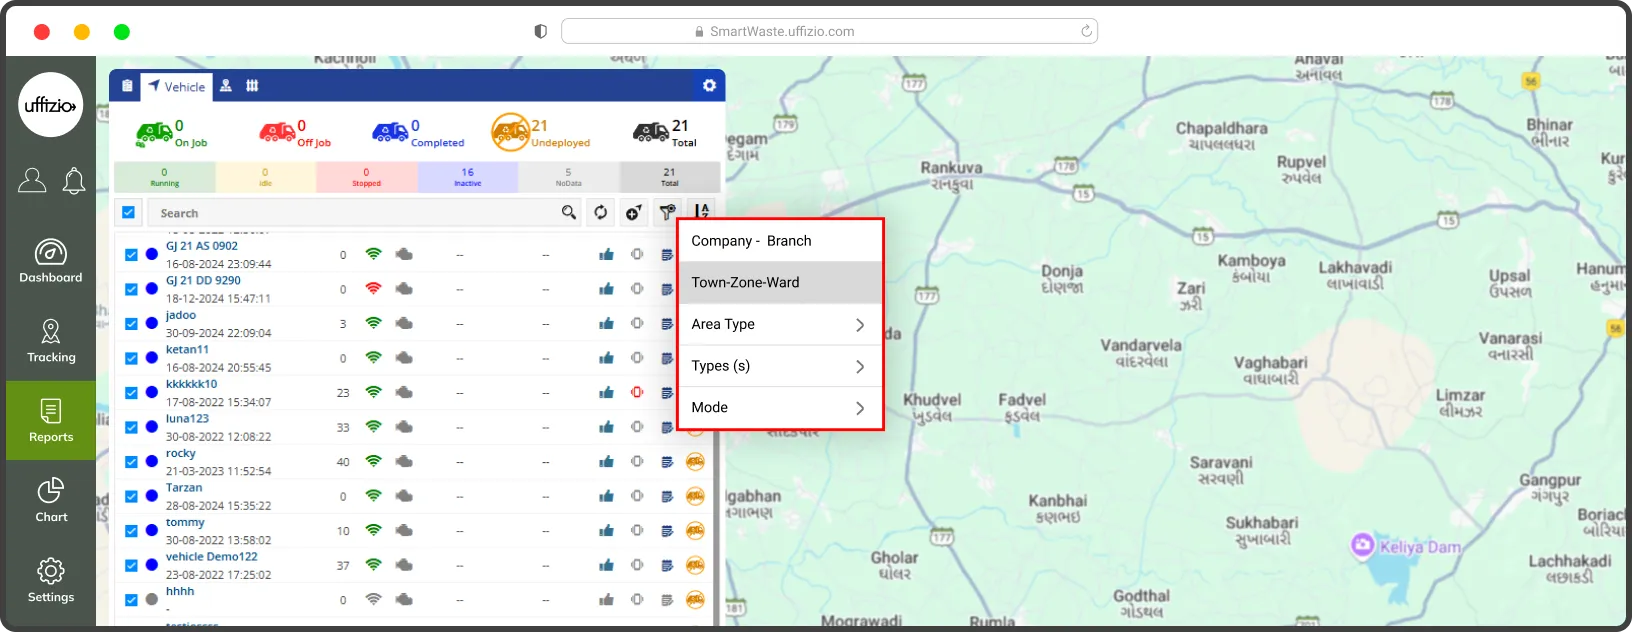
Task: Click undeployed truck icon on Tarzan row
Action: click(x=695, y=496)
